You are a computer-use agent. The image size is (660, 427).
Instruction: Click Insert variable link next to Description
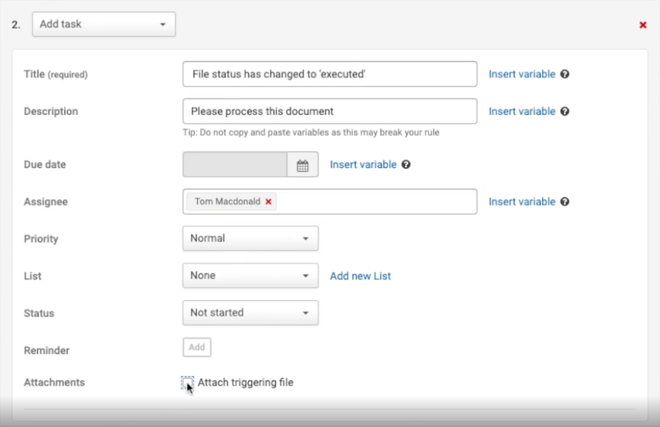click(521, 111)
